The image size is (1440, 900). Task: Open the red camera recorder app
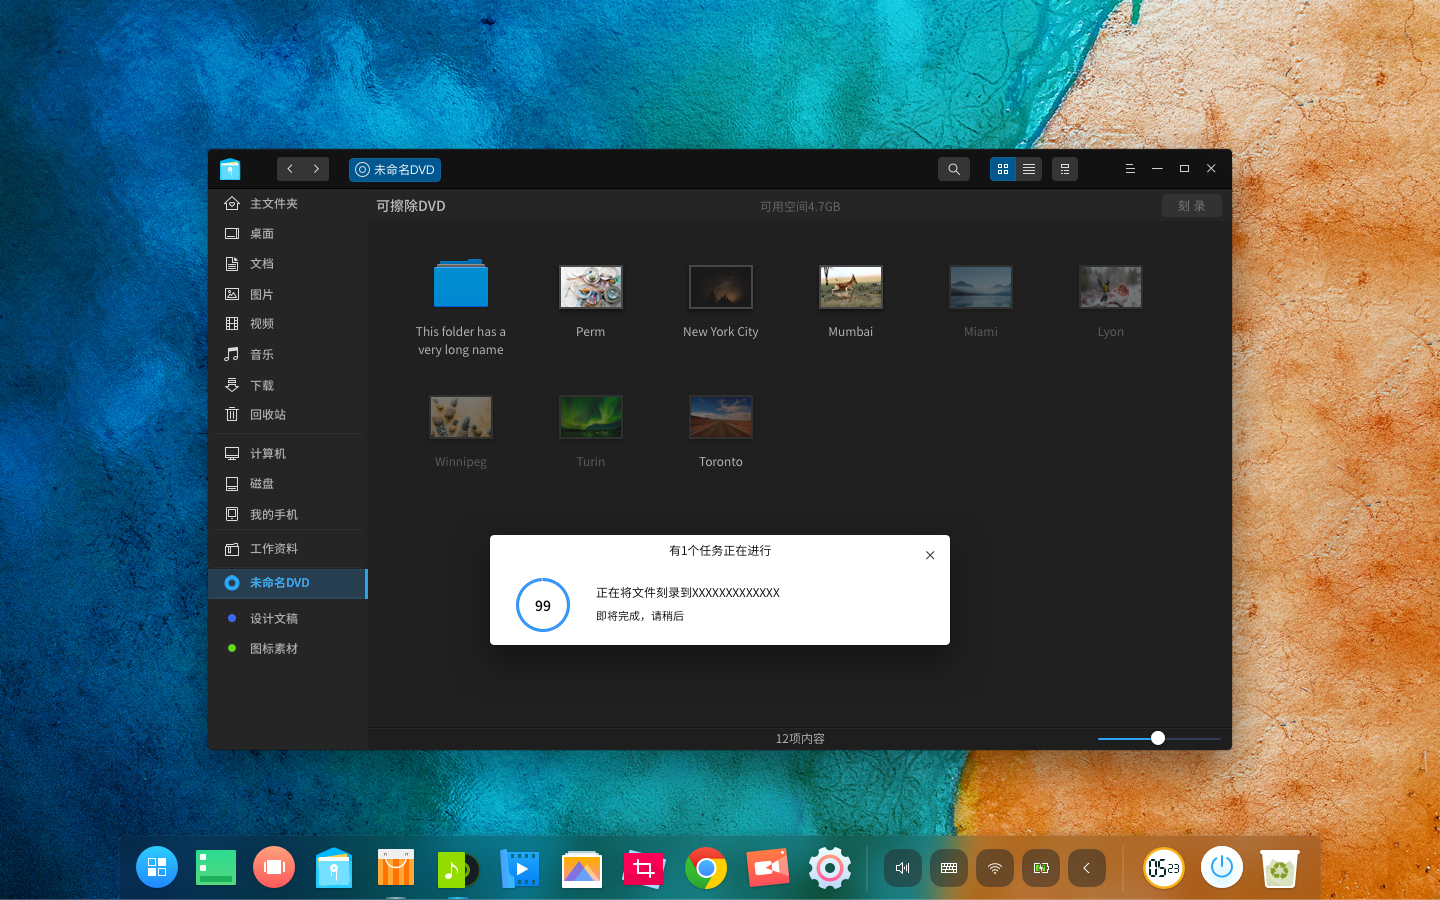click(x=768, y=867)
